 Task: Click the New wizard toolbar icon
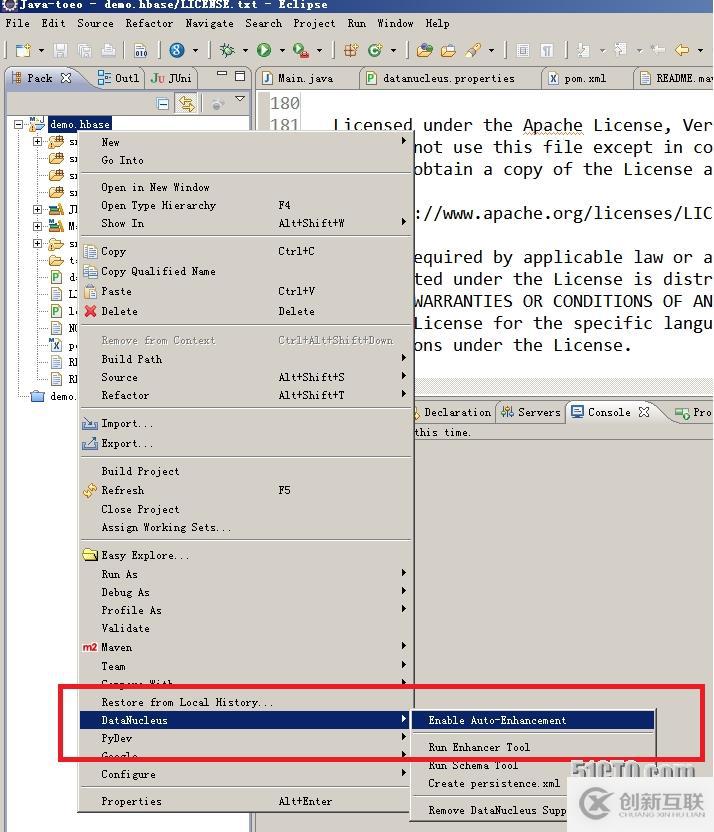(23, 50)
